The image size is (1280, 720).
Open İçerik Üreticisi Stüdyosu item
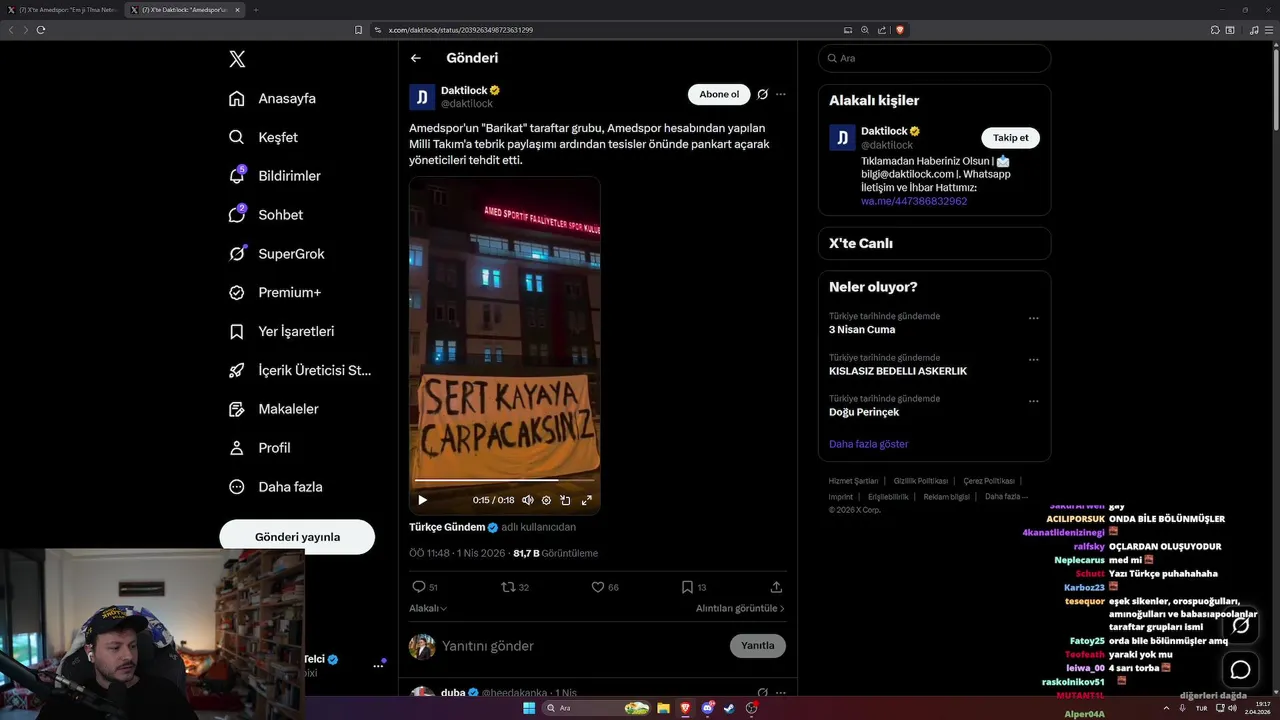click(300, 370)
